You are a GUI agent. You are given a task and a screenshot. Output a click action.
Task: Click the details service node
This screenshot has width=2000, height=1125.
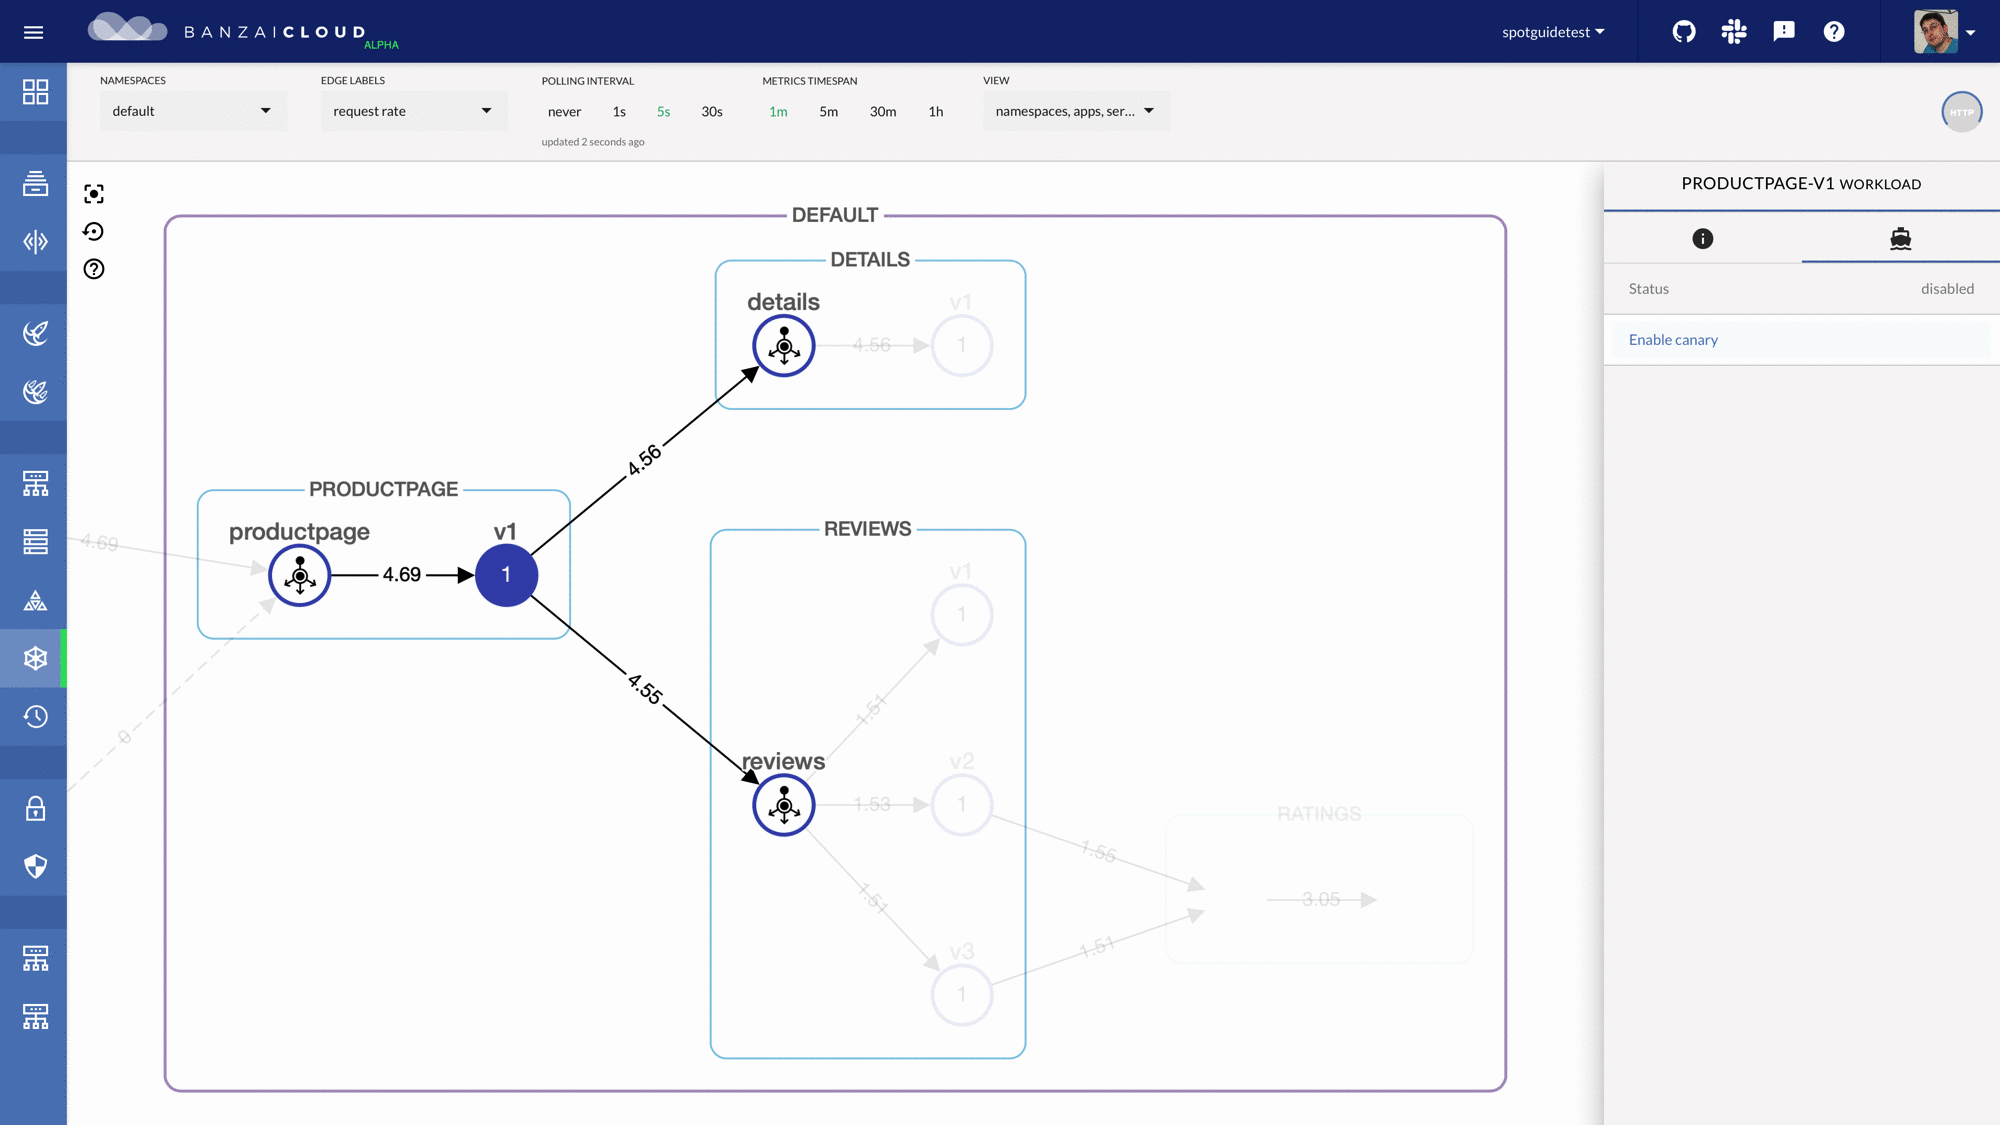click(784, 346)
